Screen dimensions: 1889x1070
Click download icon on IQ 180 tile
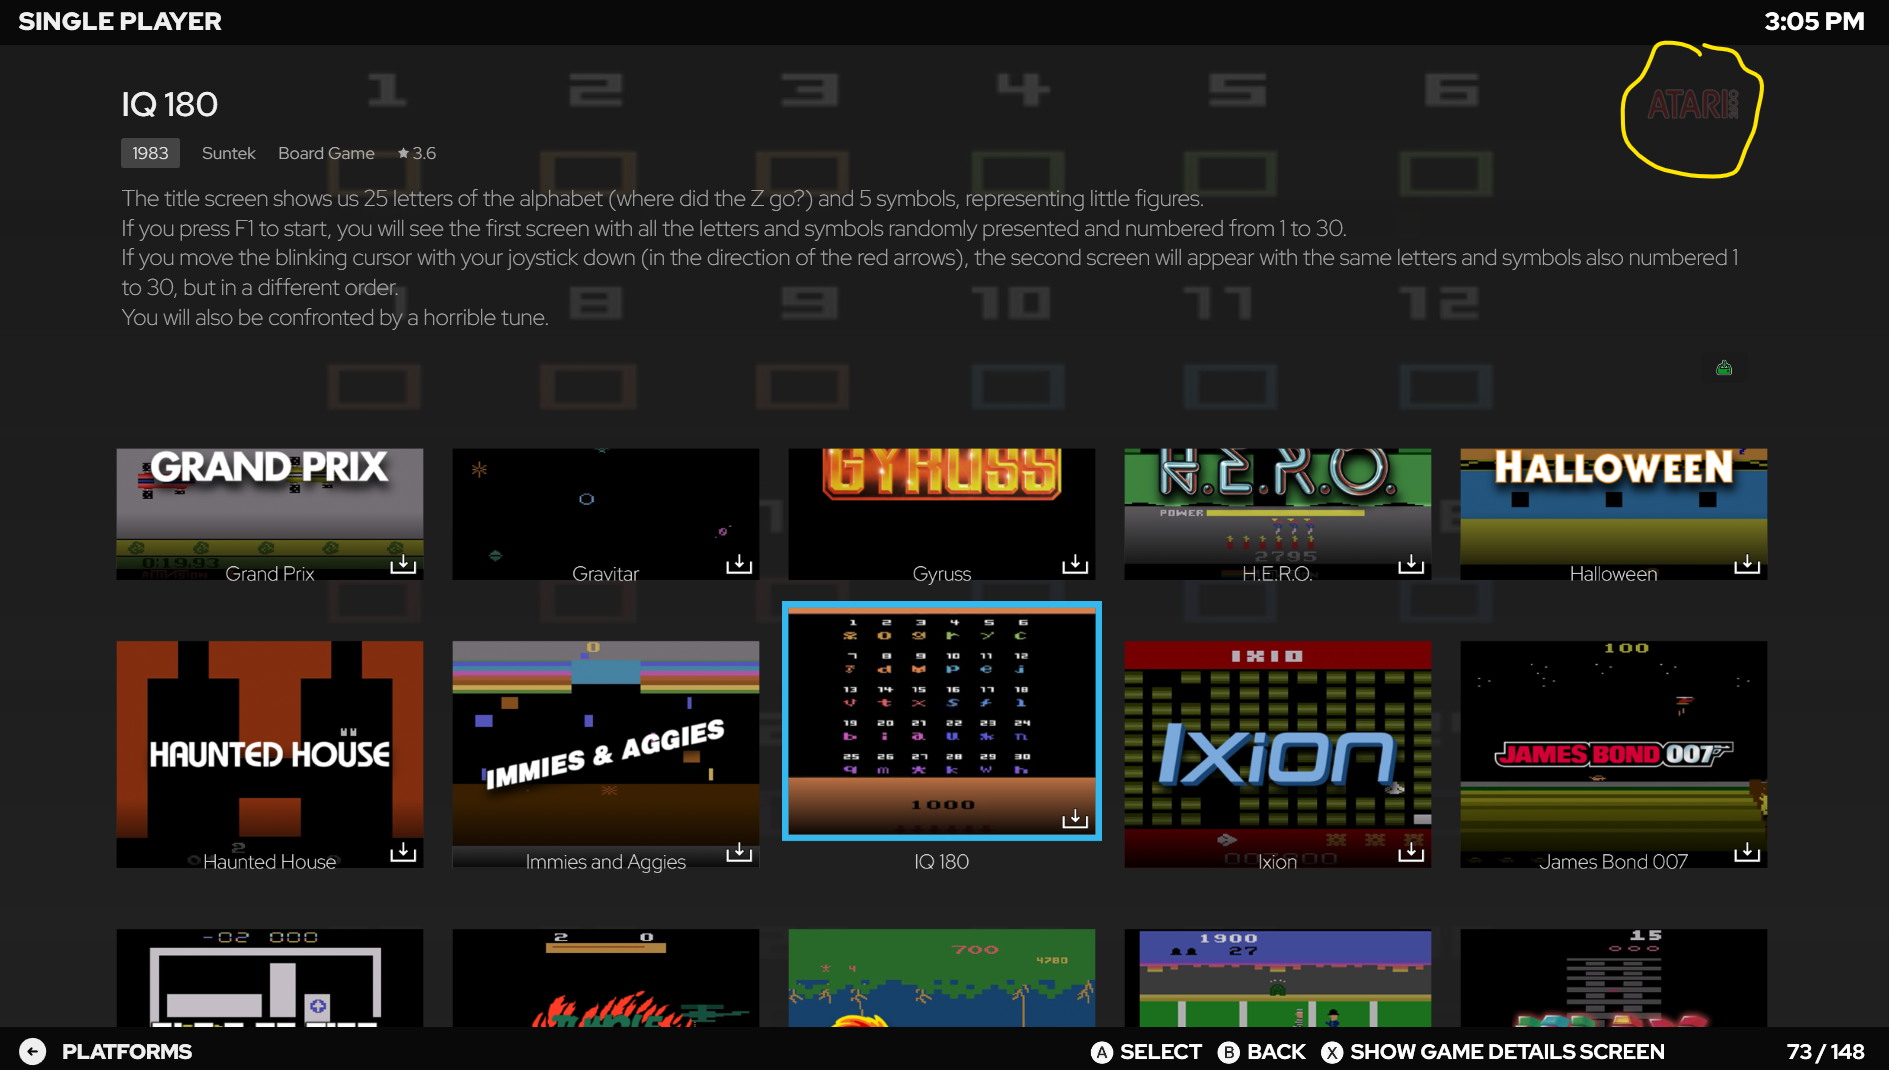1075,819
